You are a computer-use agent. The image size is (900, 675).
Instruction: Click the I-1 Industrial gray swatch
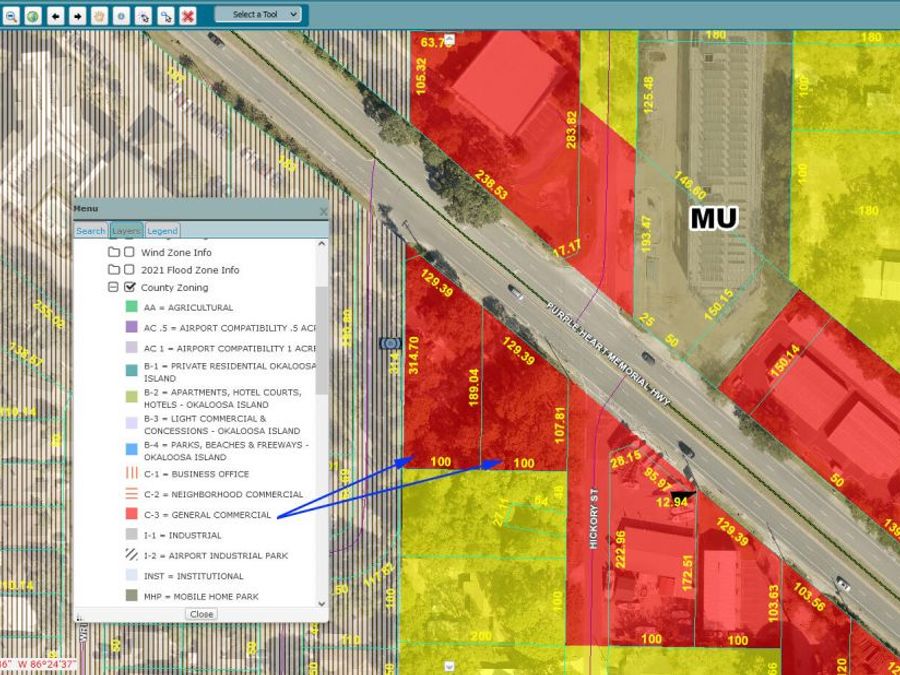[x=131, y=534]
